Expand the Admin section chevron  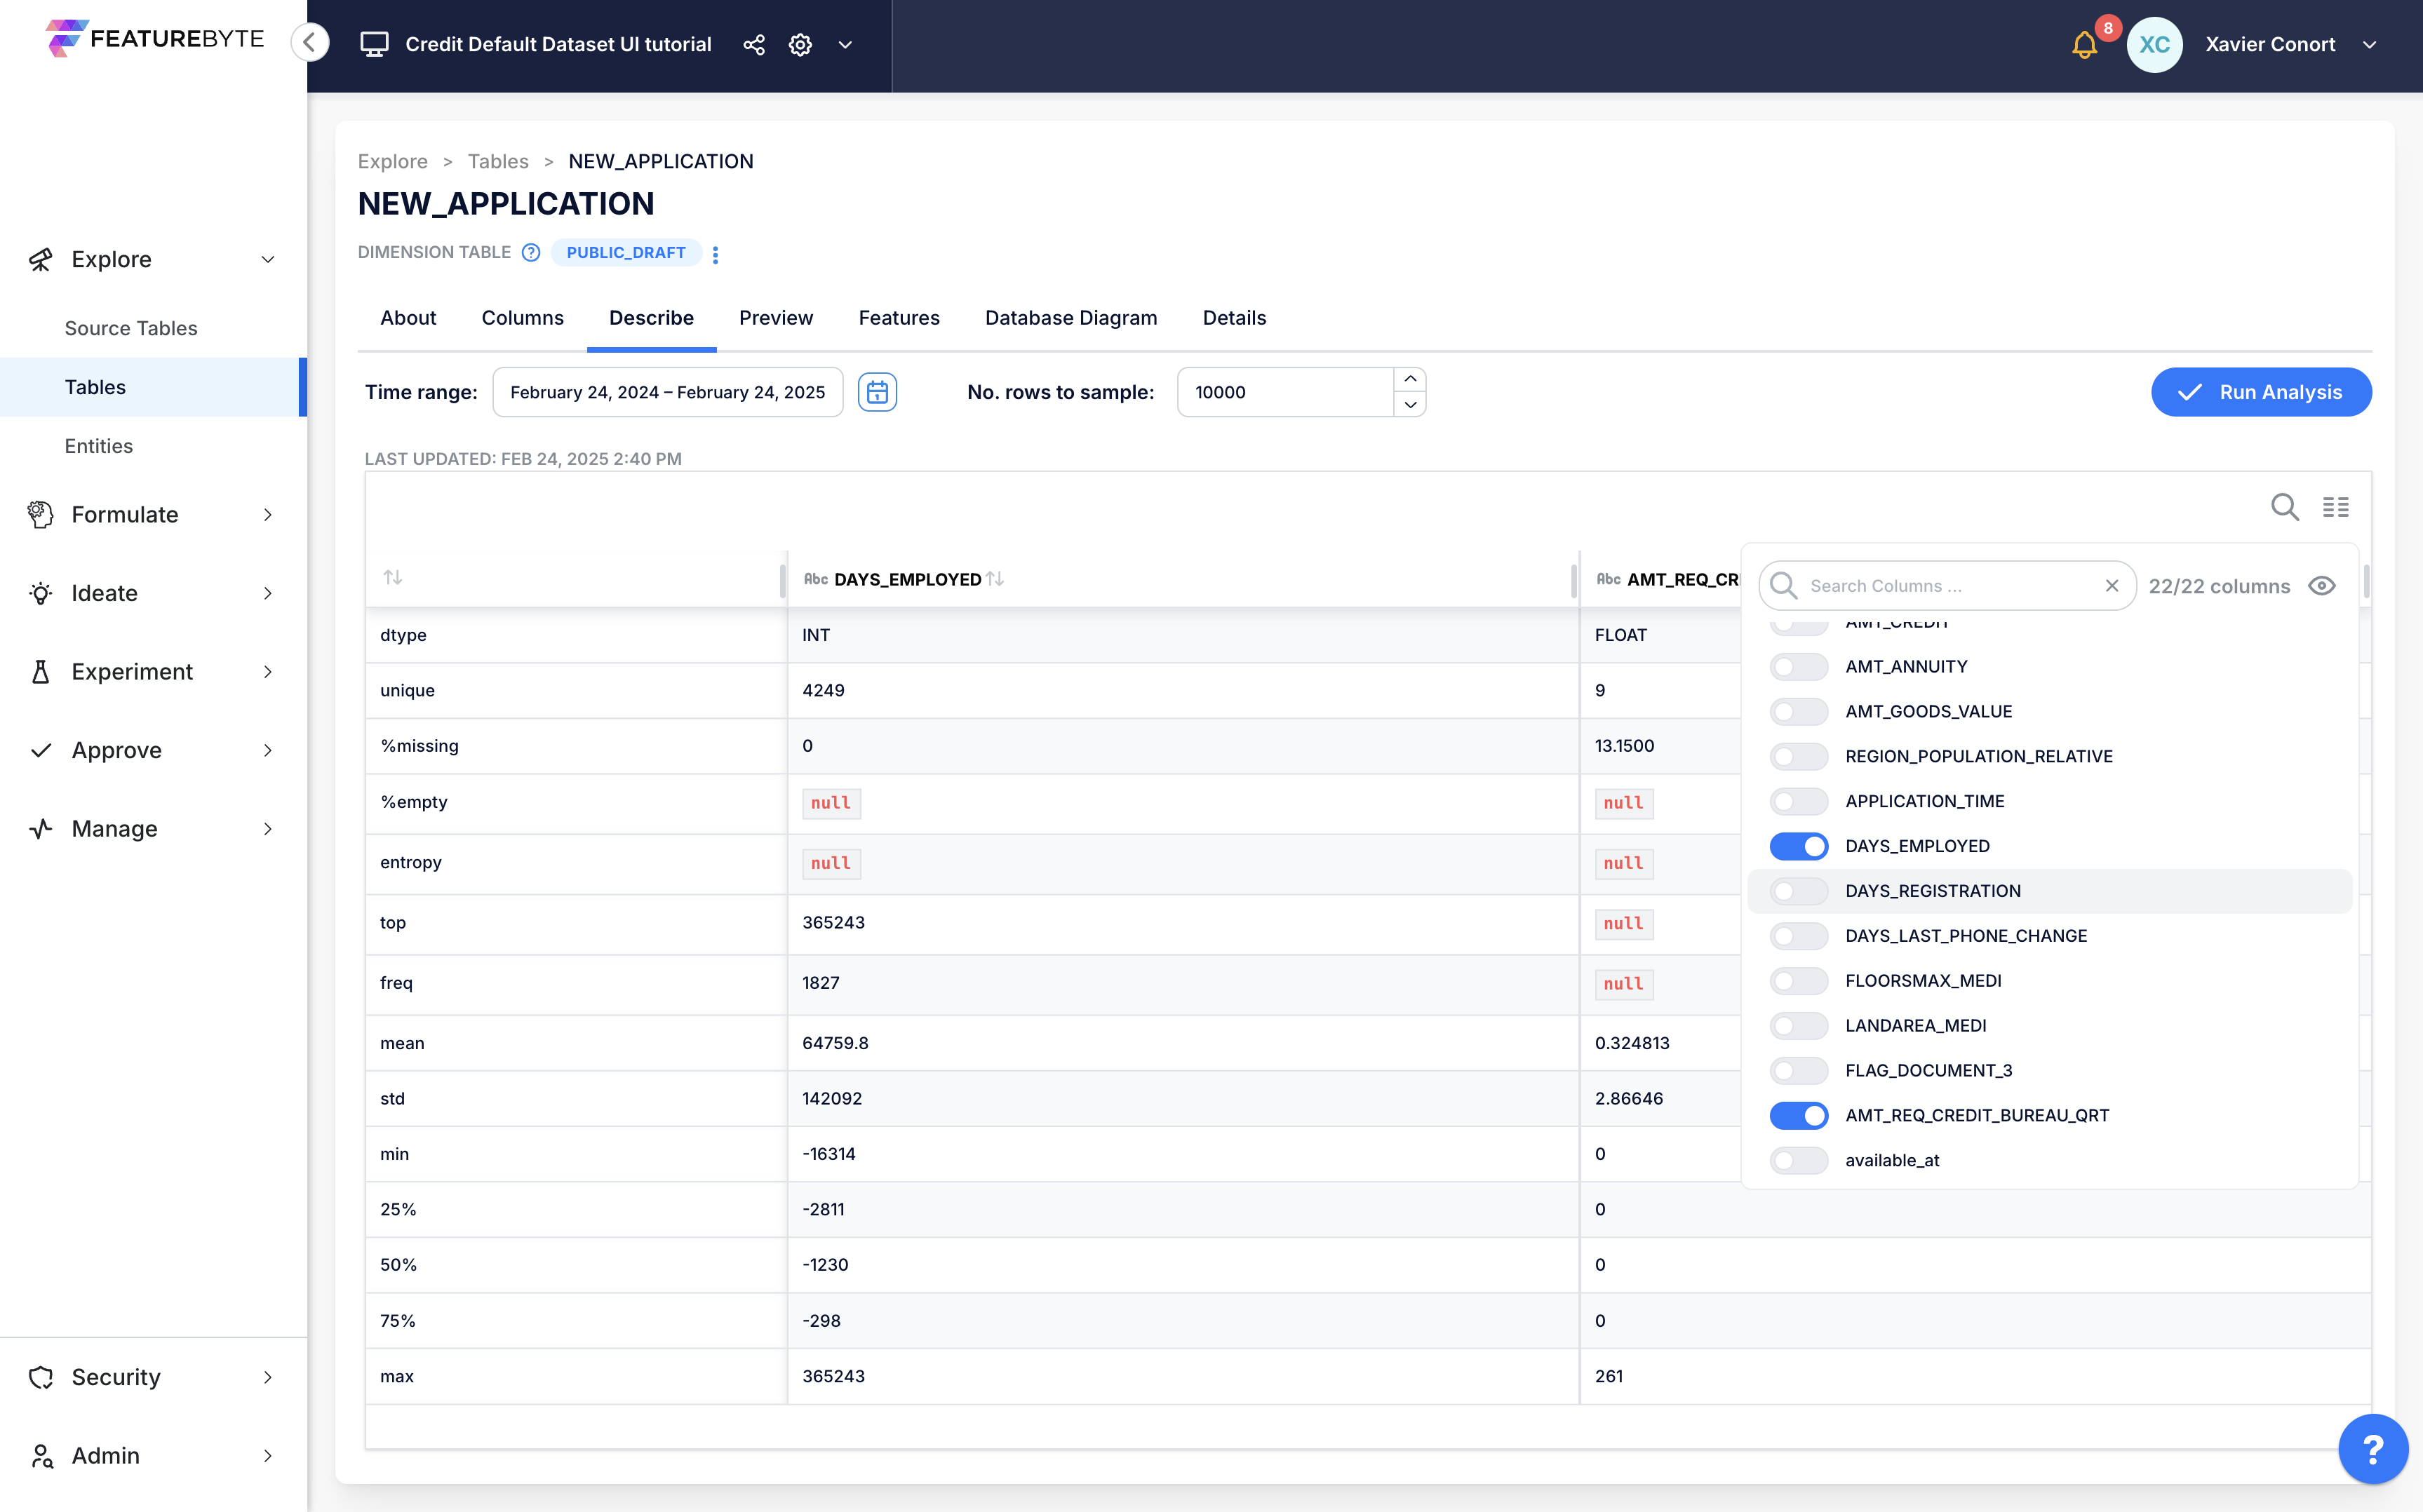click(268, 1456)
